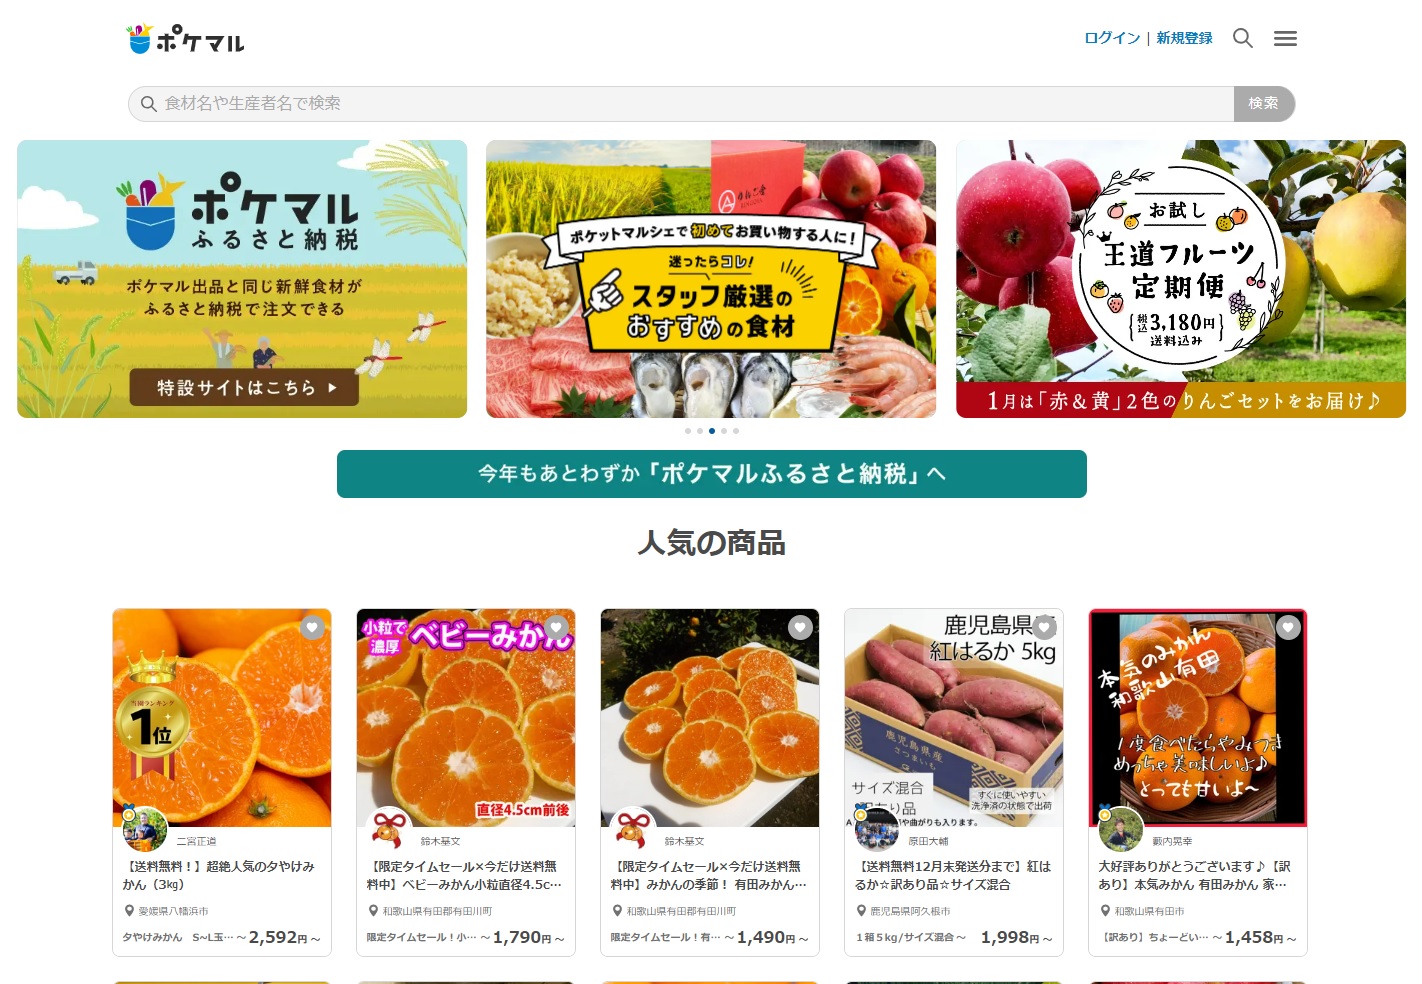Open the 王道フルーツ定期便 apple banner
This screenshot has width=1422, height=984.
(x=1181, y=279)
